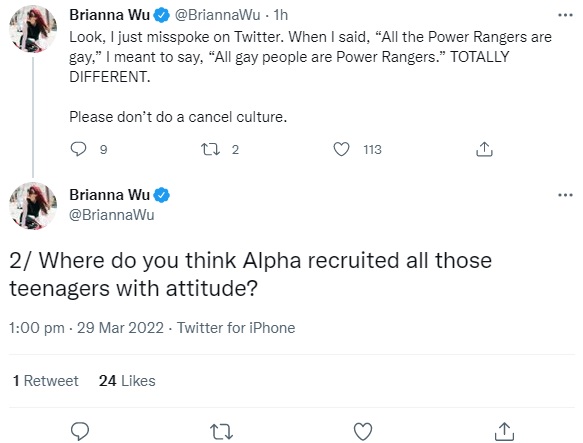Open the first tweet's text body
The height and width of the screenshot is (443, 583).
310,77
